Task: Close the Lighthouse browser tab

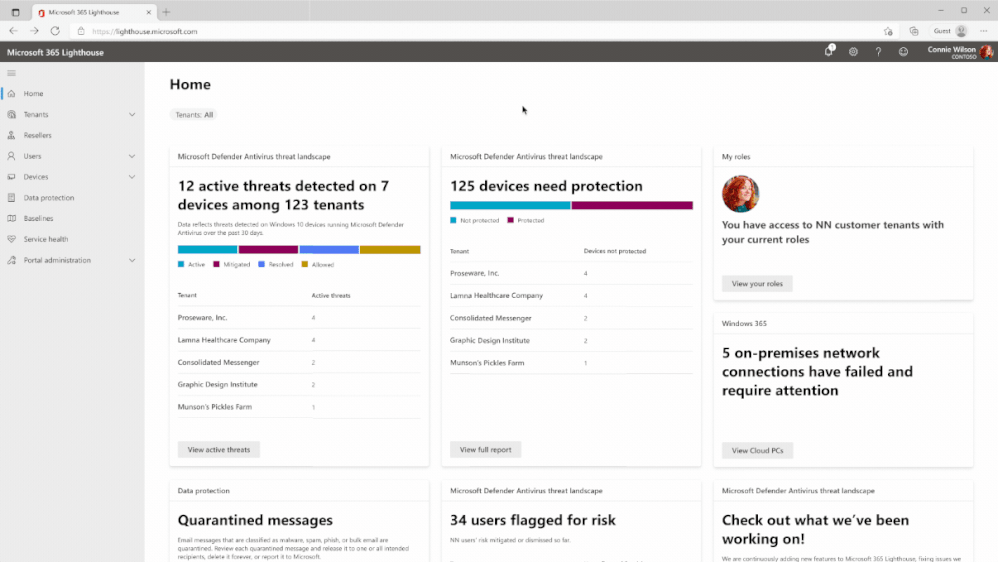Action: pyautogui.click(x=148, y=12)
